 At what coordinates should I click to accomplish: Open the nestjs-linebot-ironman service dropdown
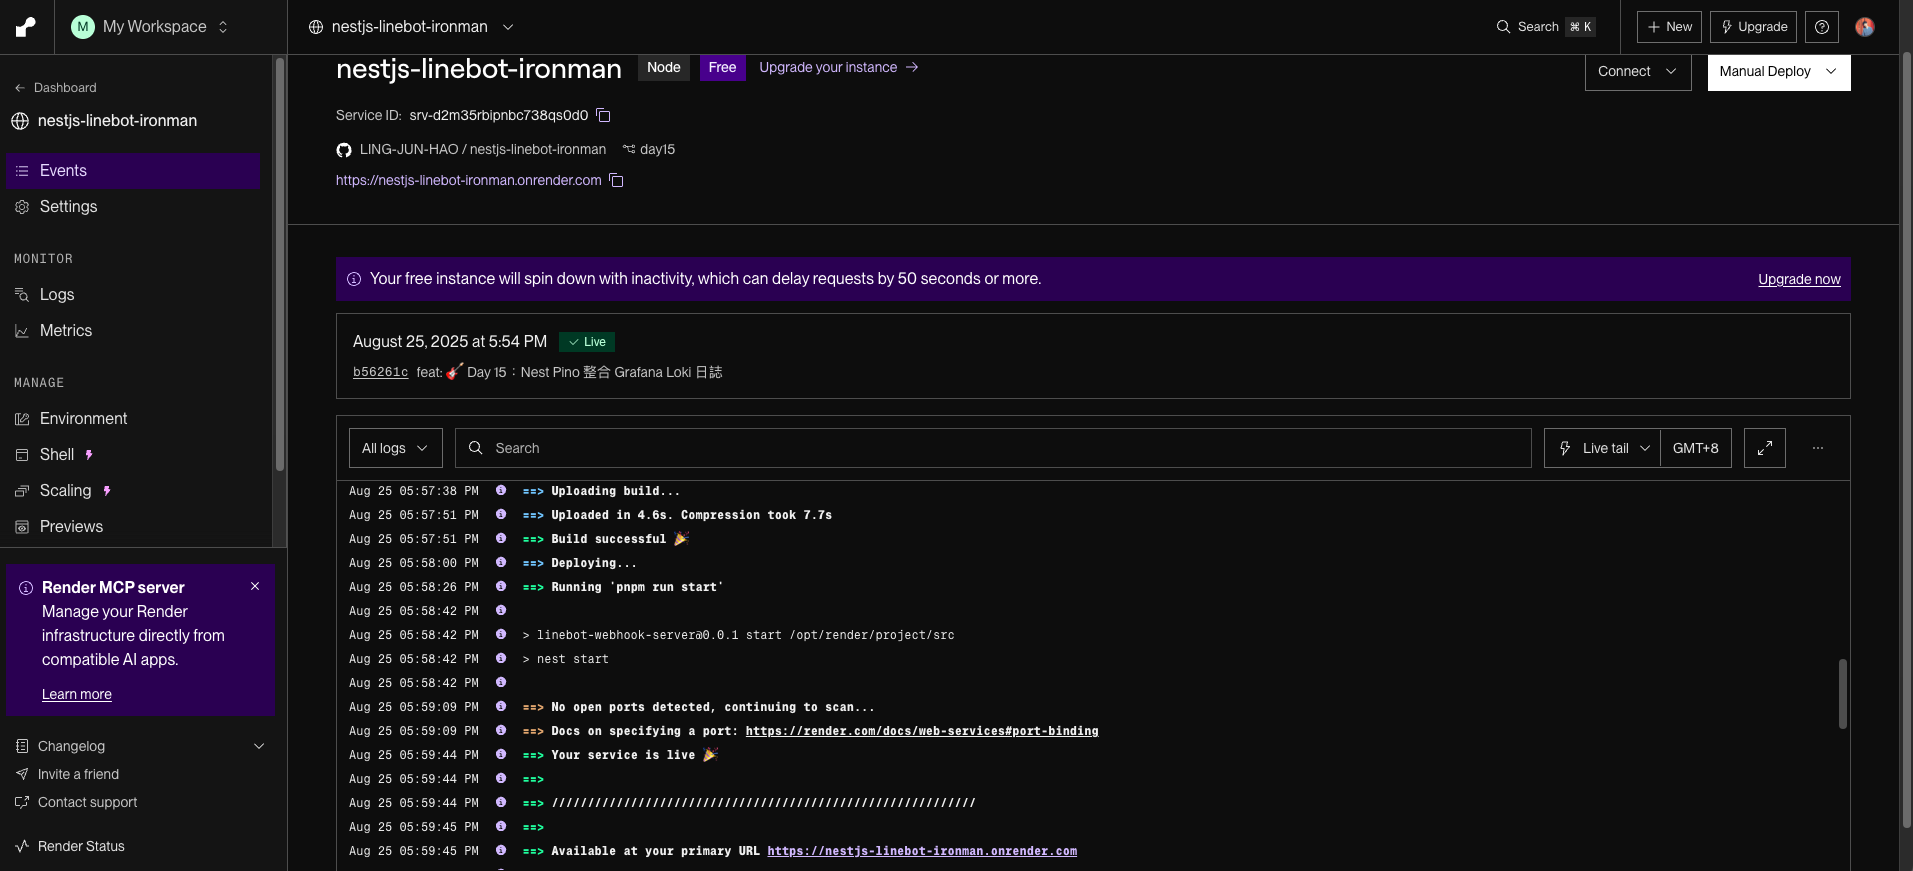[410, 27]
